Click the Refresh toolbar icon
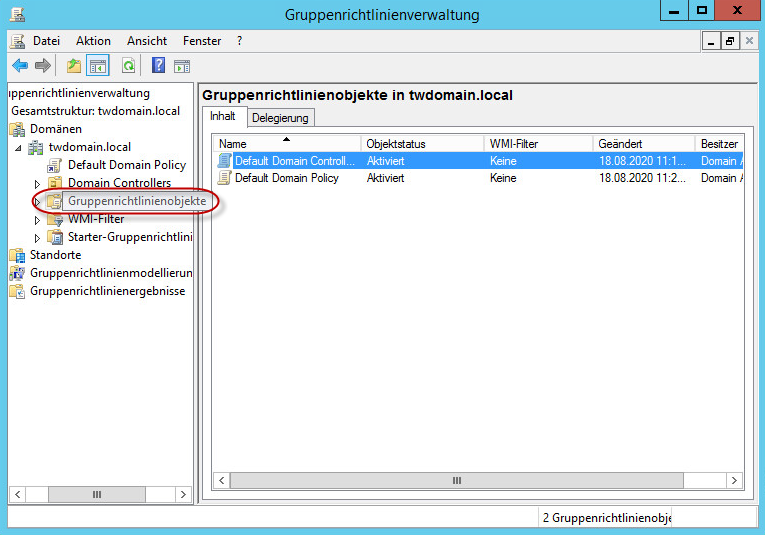765x535 pixels. pyautogui.click(x=128, y=65)
